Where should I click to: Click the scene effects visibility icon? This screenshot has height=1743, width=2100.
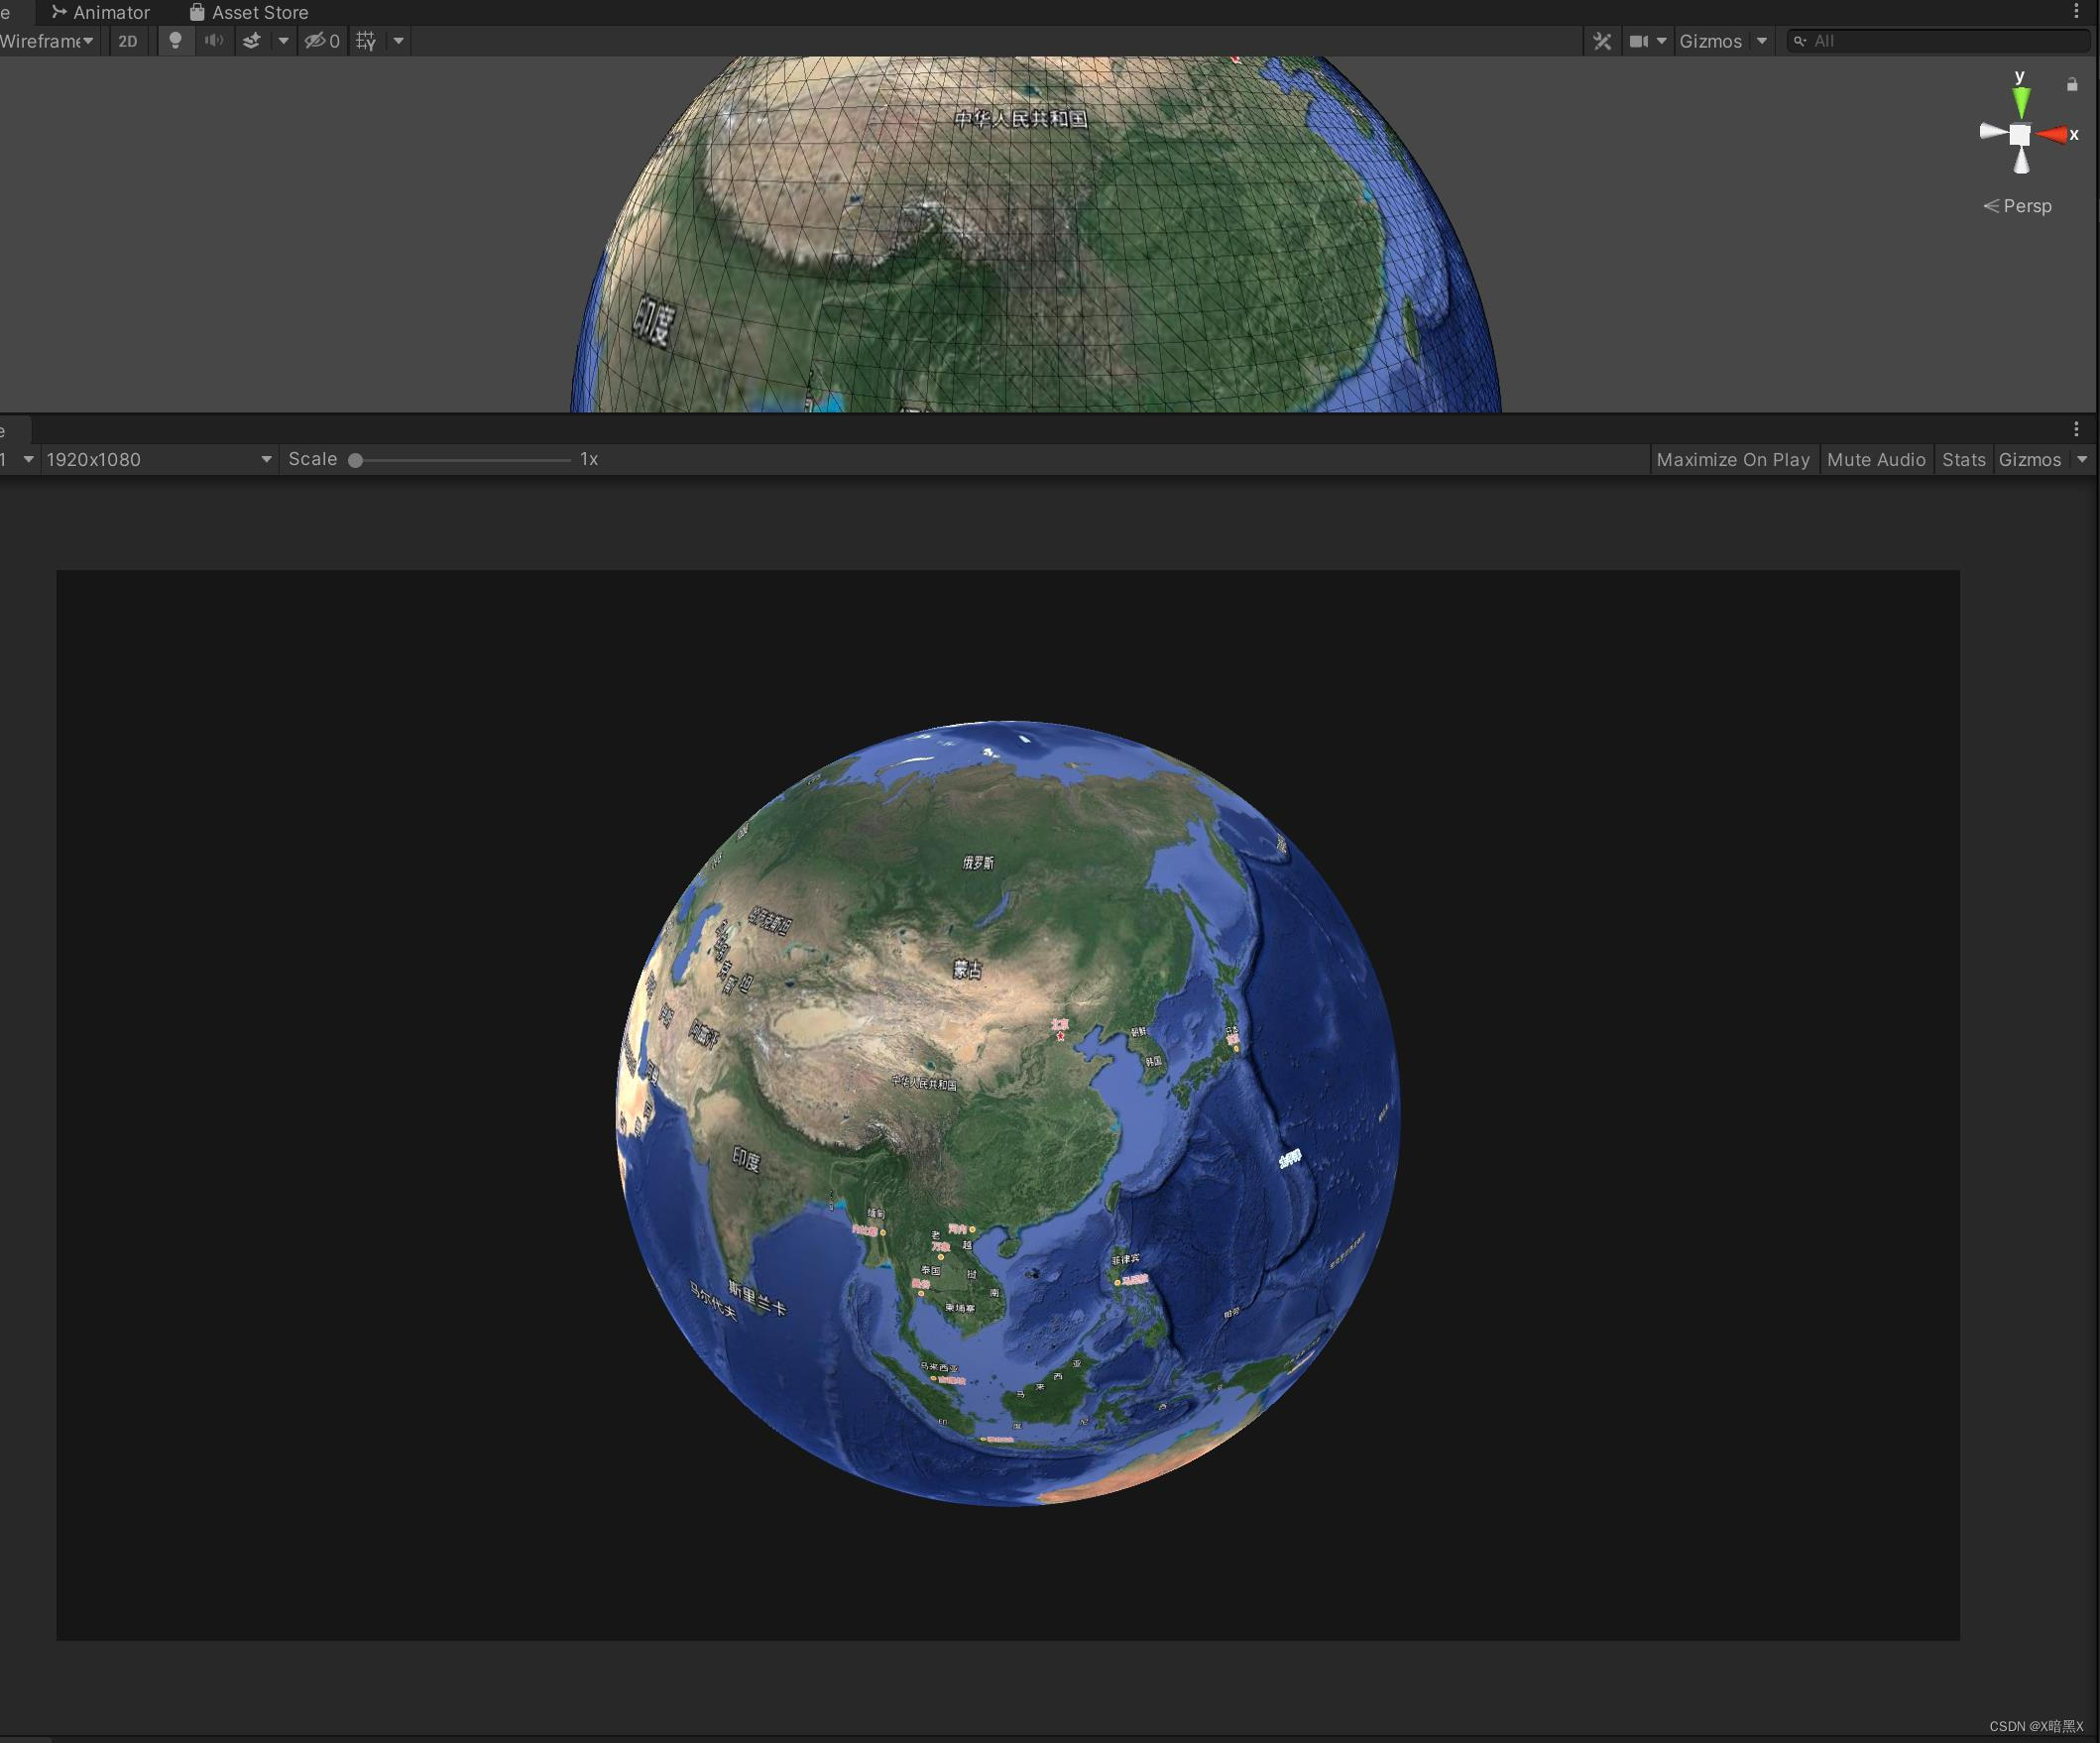(253, 41)
